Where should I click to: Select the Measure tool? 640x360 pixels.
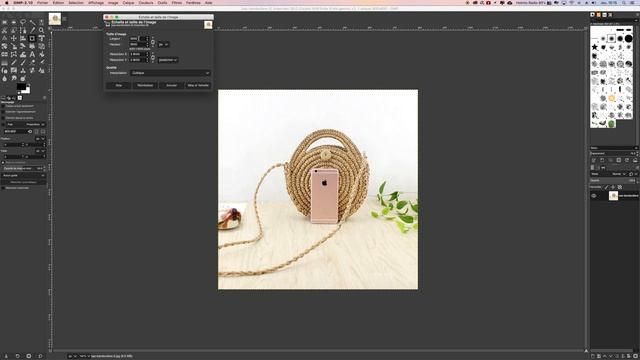[x=4, y=38]
